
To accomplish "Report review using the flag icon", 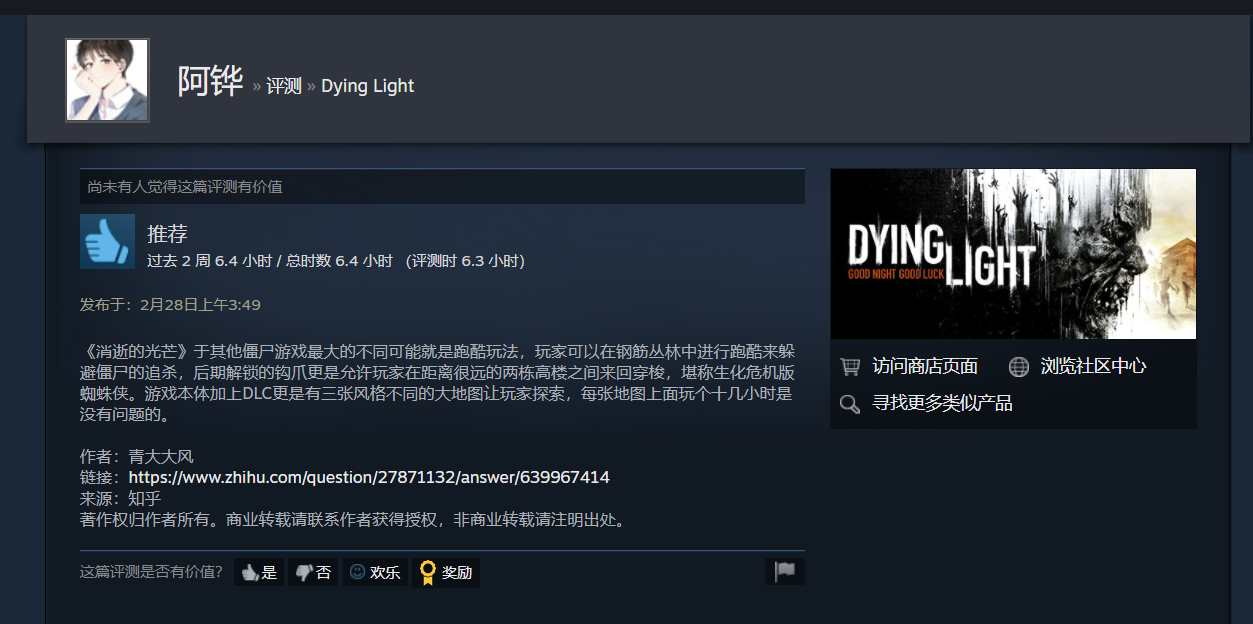I will click(x=785, y=571).
